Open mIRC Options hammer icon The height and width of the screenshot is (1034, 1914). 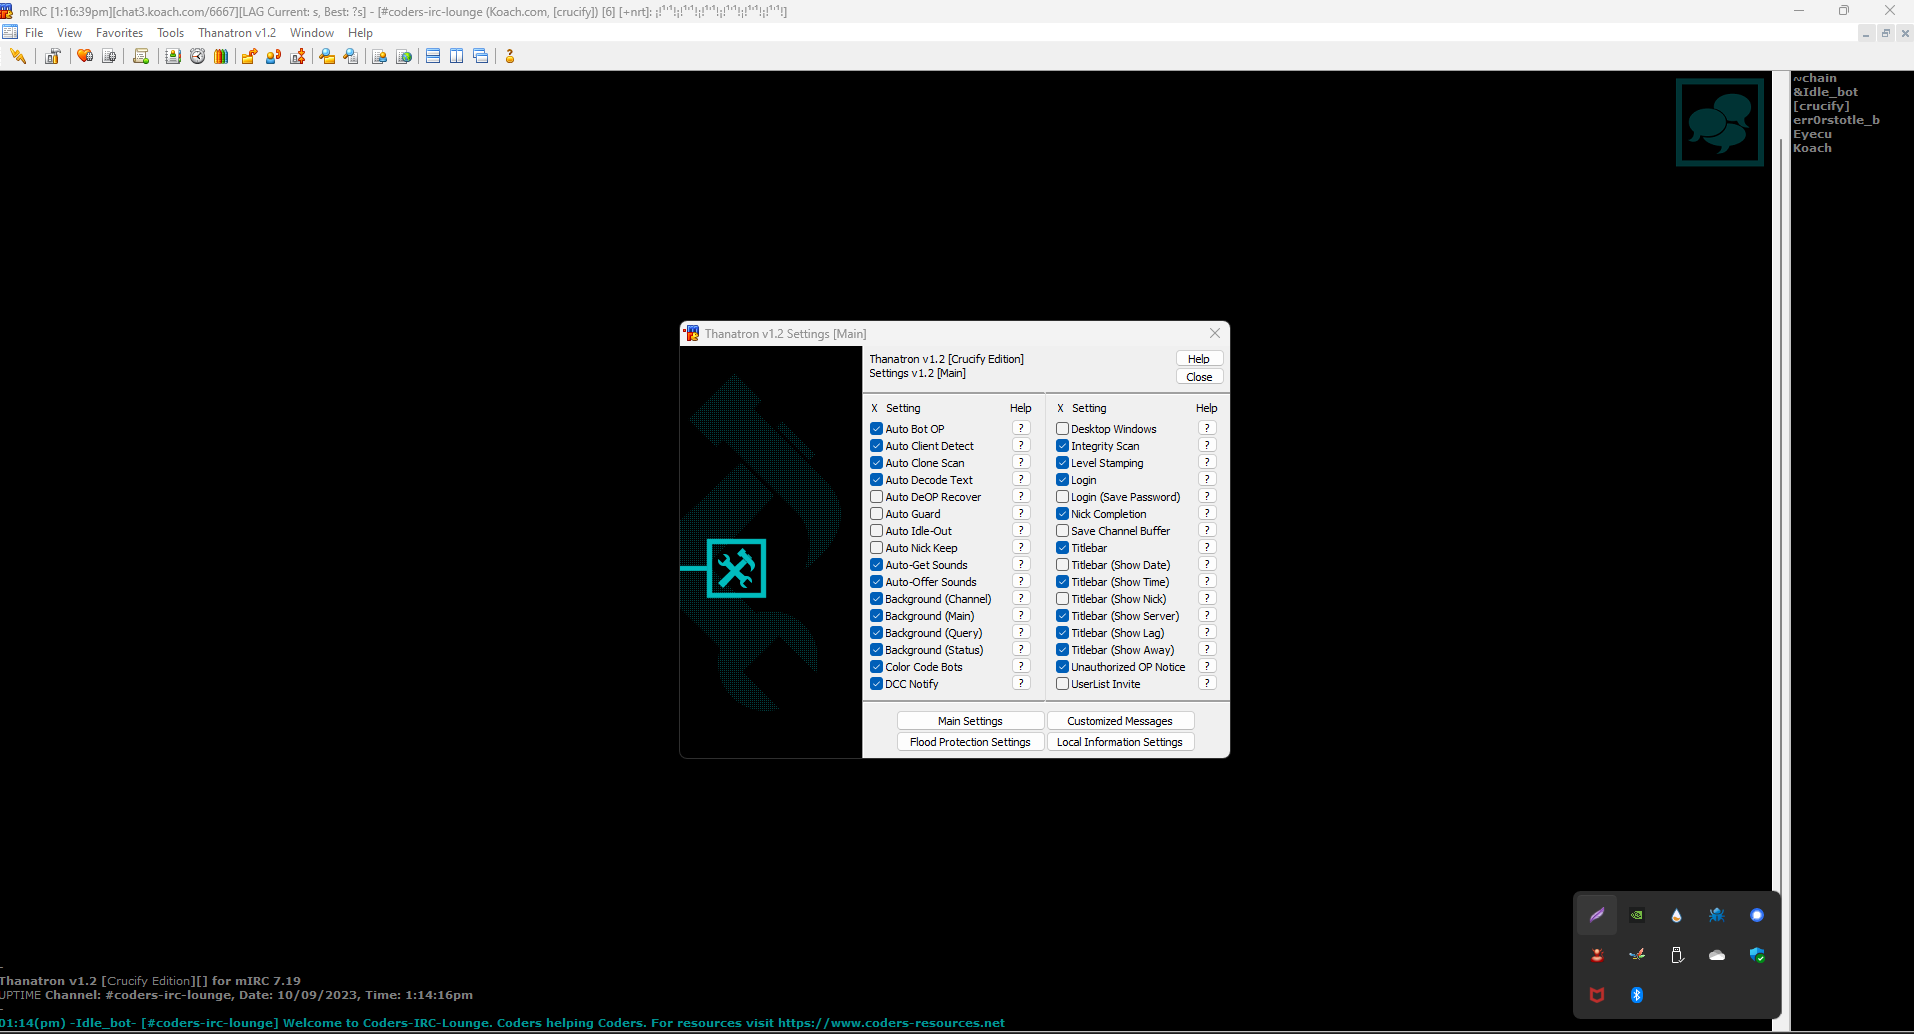click(x=53, y=56)
